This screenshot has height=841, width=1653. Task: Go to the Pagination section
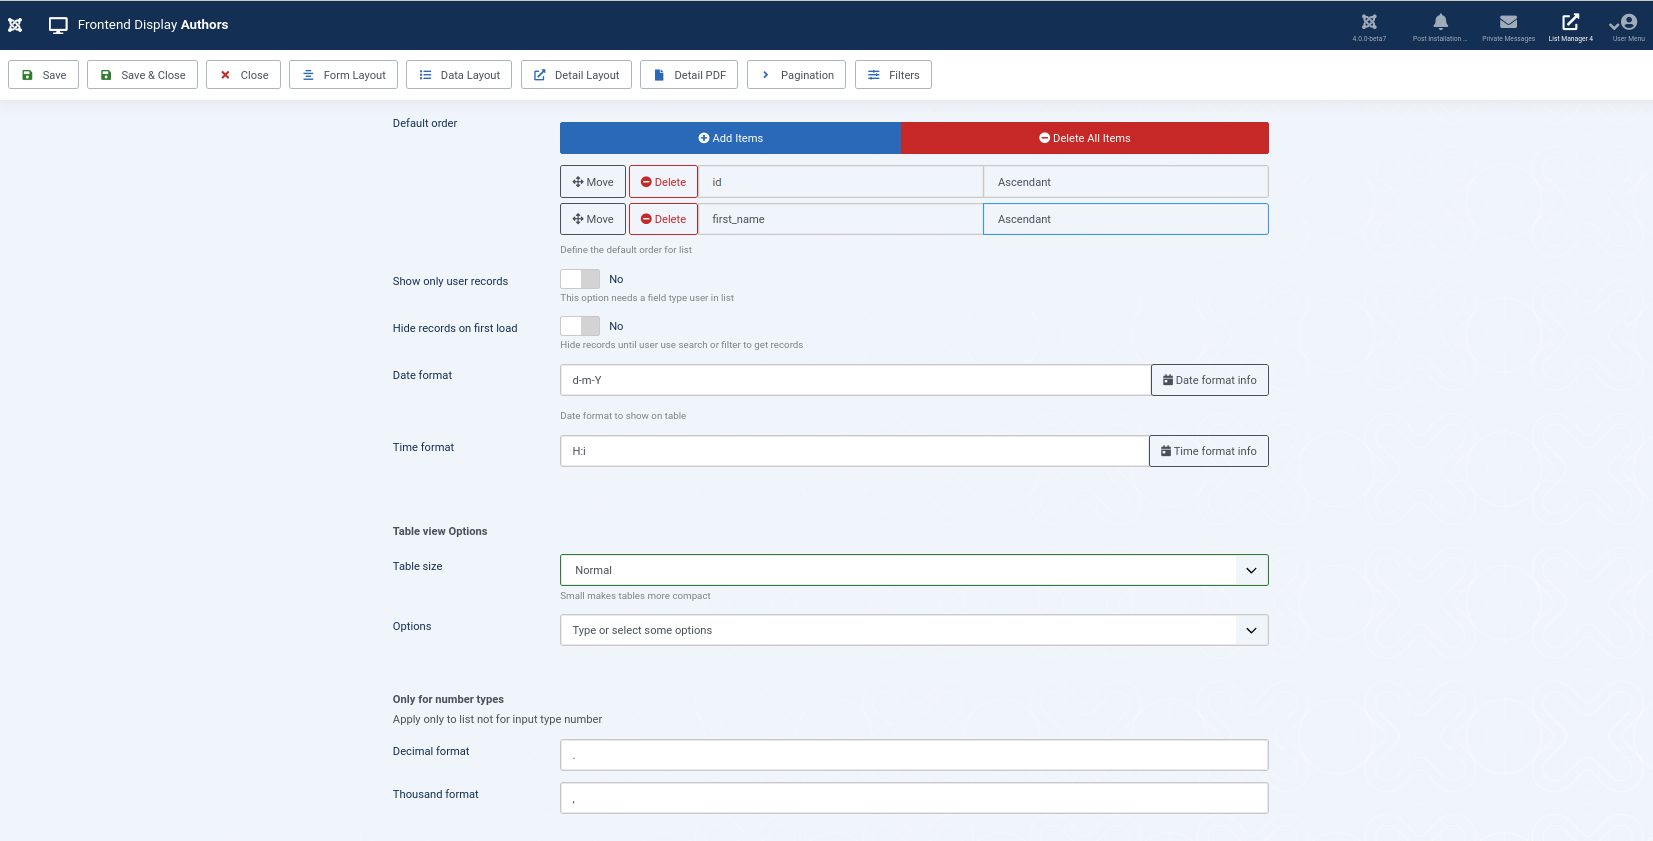[796, 75]
